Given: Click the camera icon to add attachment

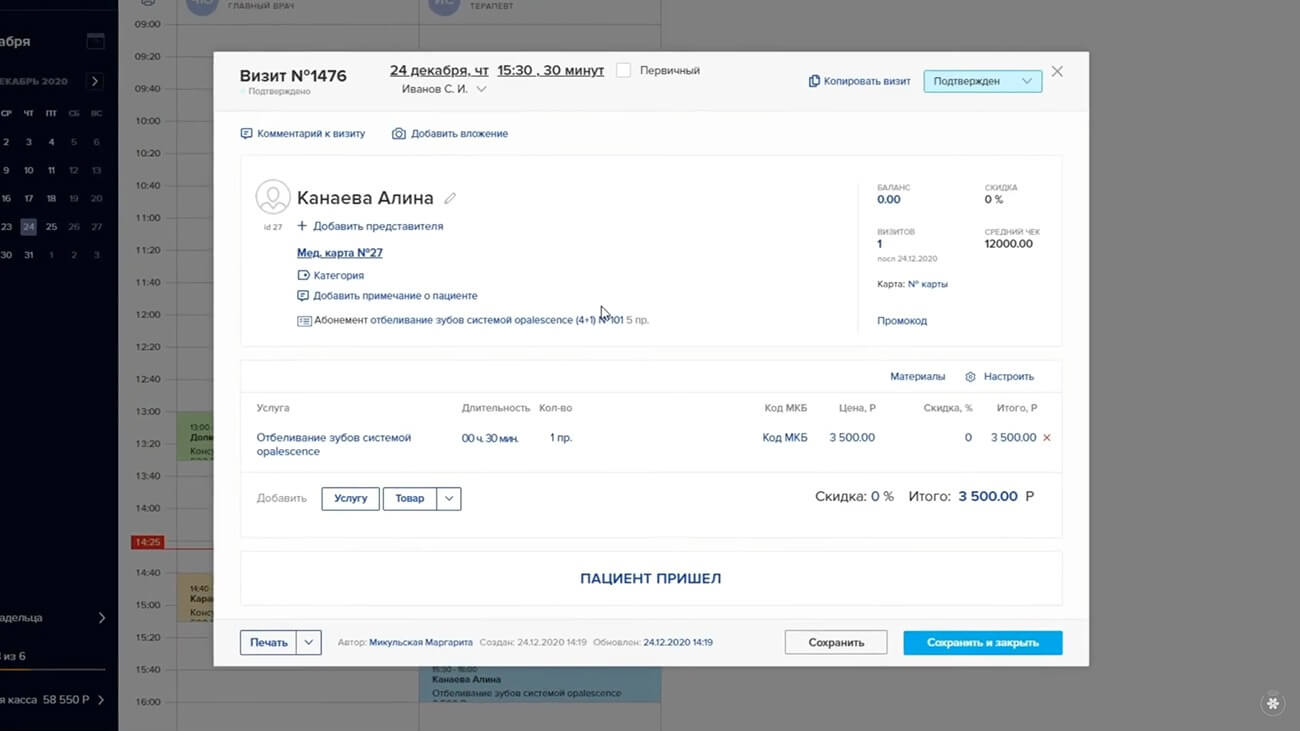Looking at the screenshot, I should (399, 134).
